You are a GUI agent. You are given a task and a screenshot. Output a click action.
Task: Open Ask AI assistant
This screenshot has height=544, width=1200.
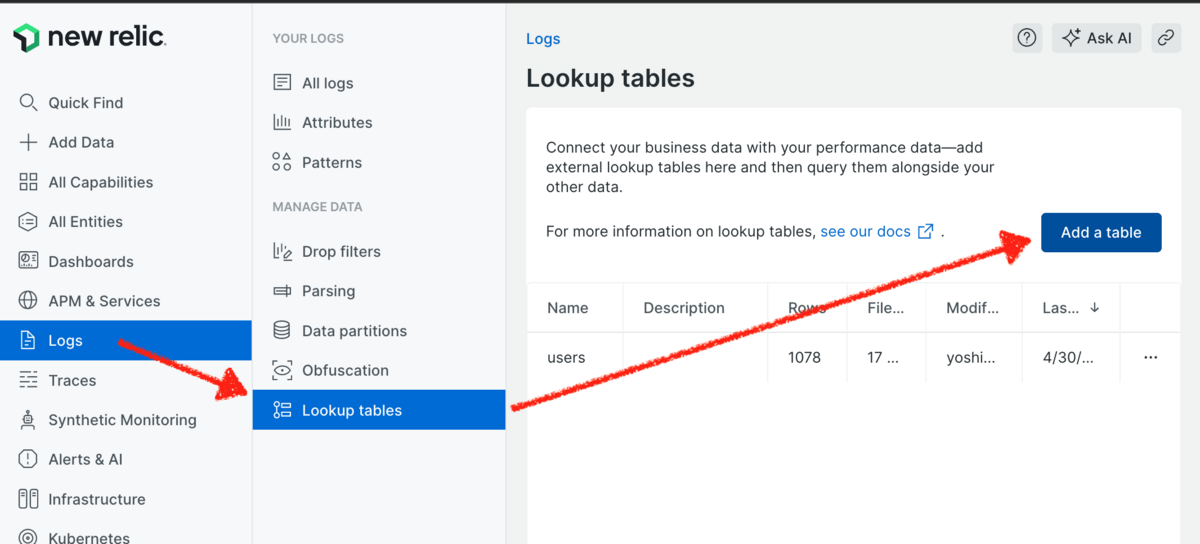[1097, 38]
